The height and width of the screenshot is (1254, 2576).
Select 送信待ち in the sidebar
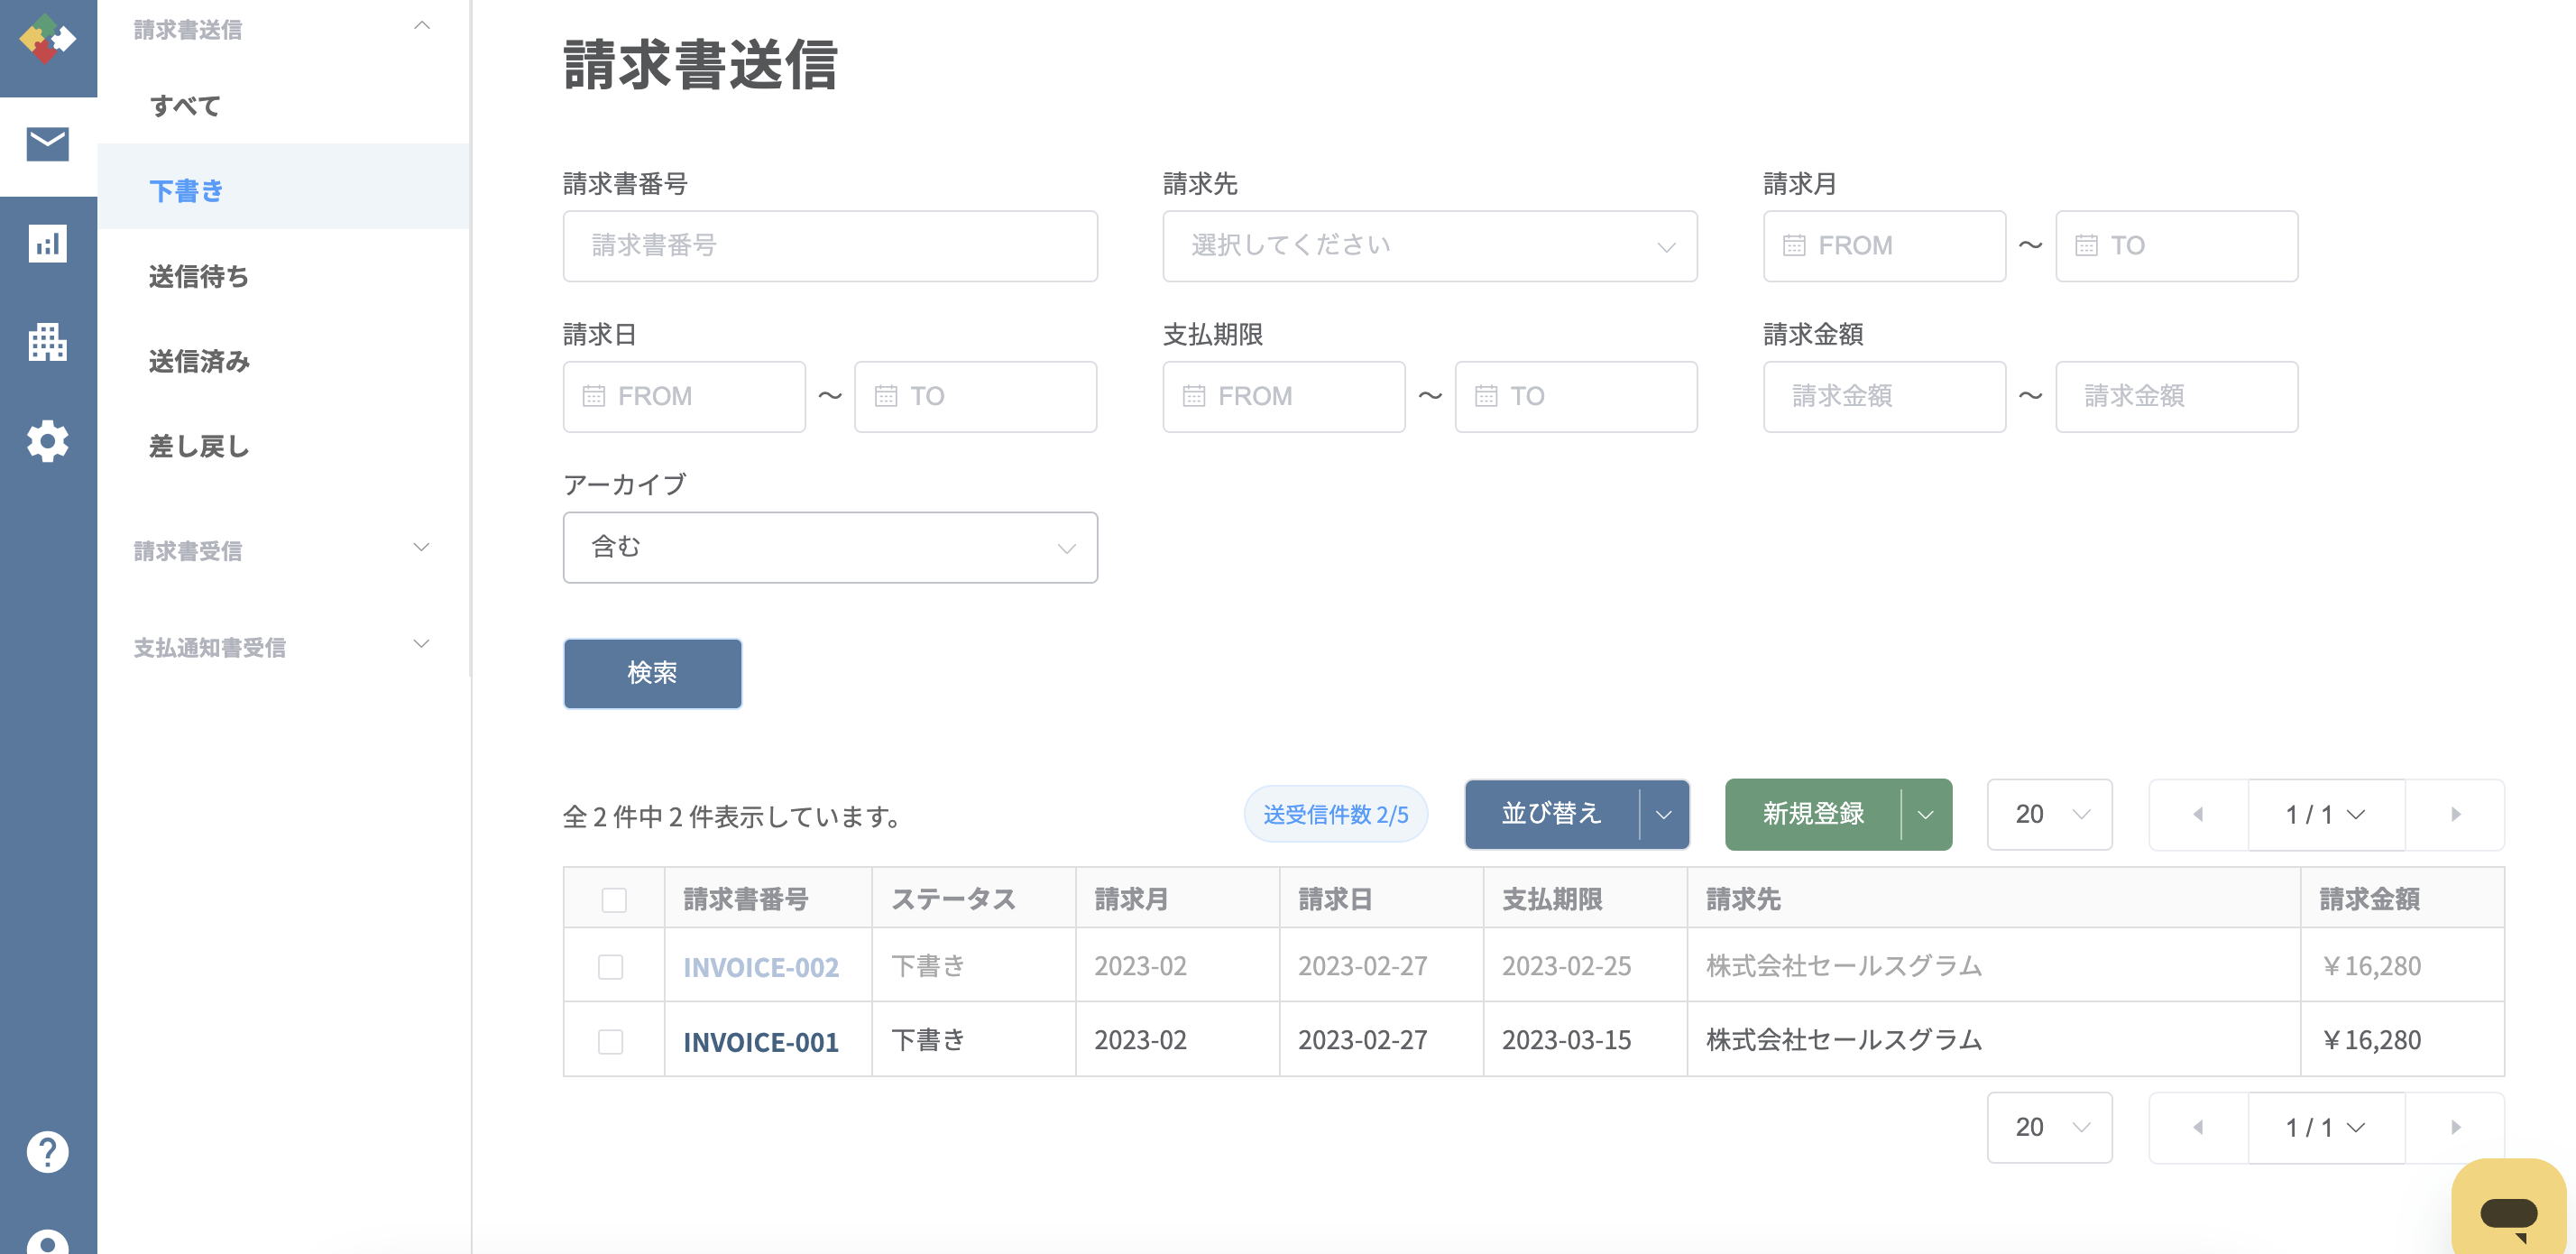click(x=198, y=276)
